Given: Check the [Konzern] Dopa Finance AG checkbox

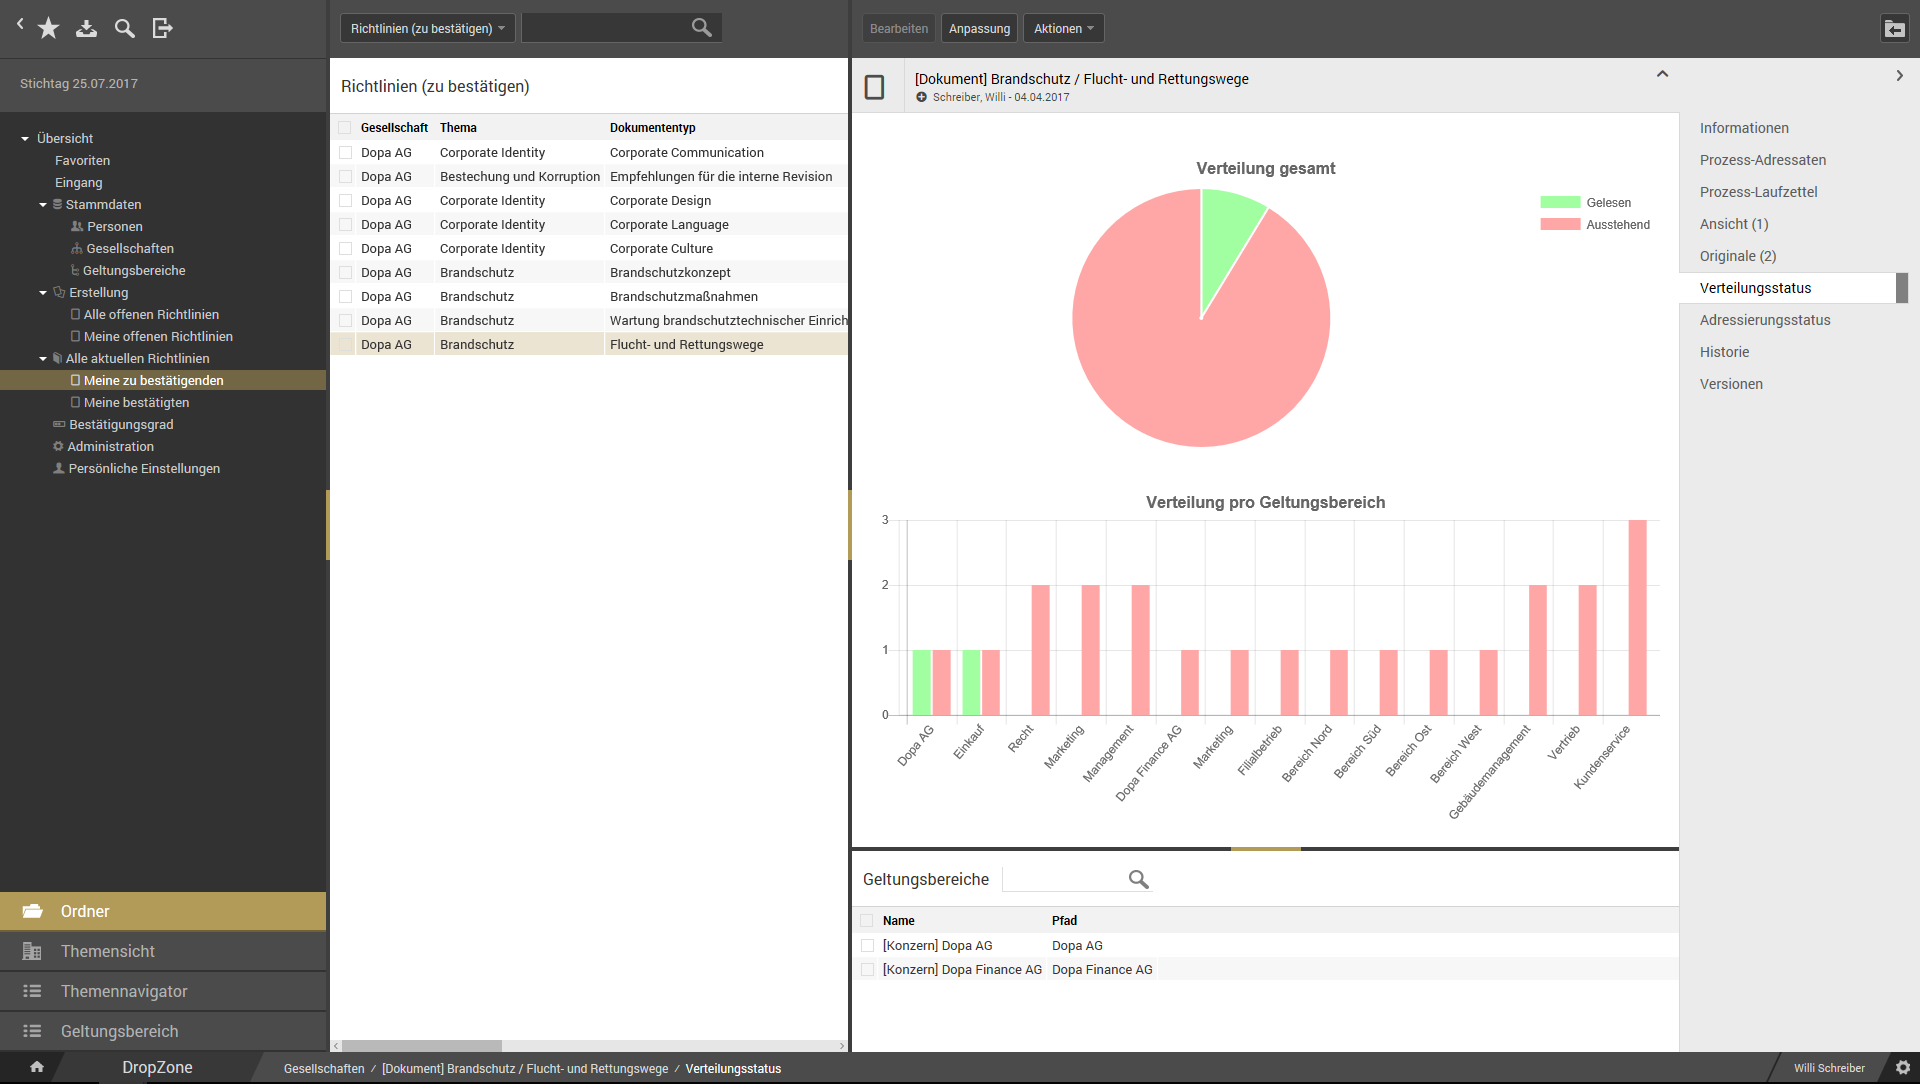Looking at the screenshot, I should pos(867,969).
